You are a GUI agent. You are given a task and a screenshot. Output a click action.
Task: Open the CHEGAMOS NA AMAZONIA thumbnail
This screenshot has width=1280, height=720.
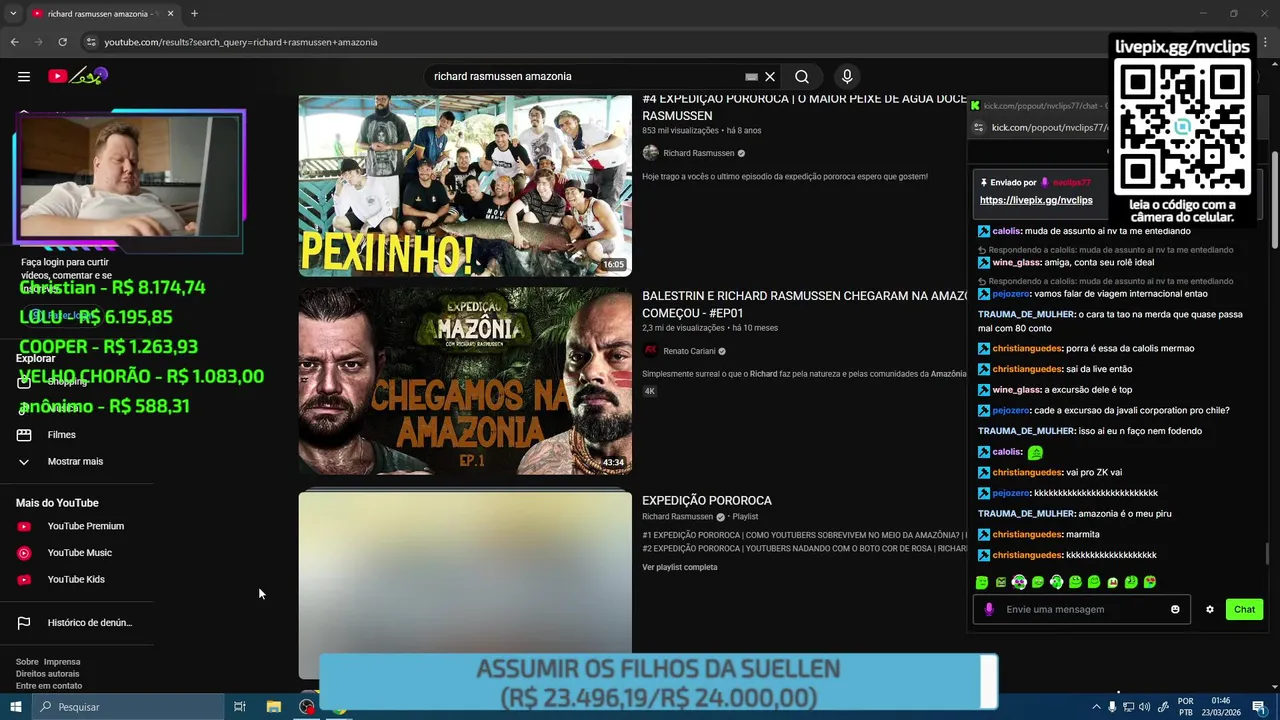pyautogui.click(x=465, y=381)
